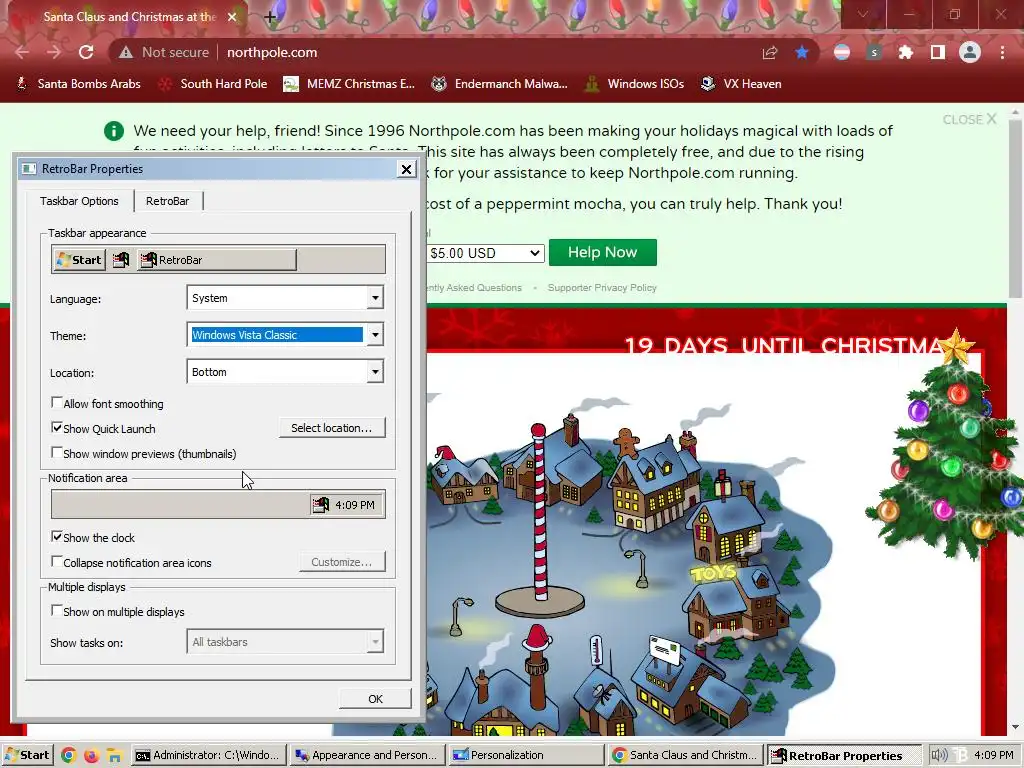1024x768 pixels.
Task: Switch to the RetroBar tab
Action: (168, 201)
